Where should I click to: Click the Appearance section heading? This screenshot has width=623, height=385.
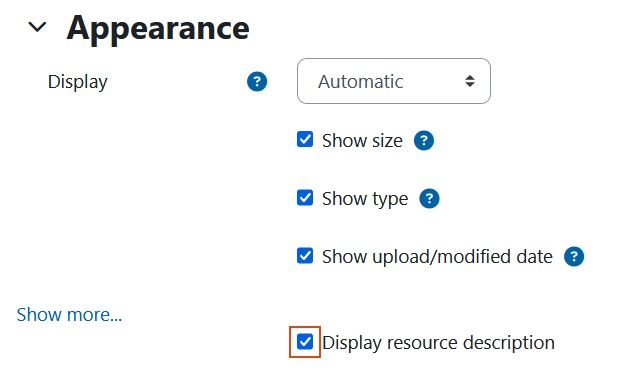tap(158, 29)
